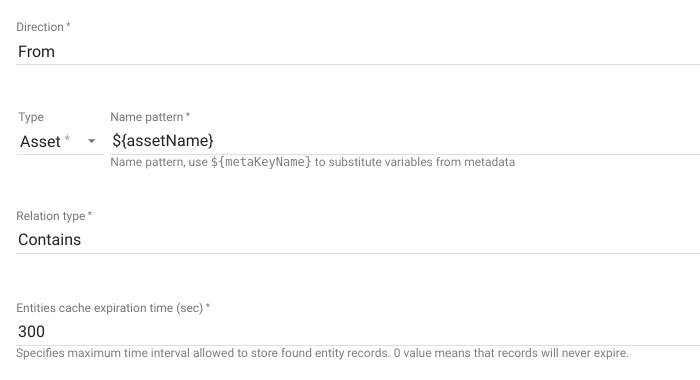Click the word From in Direction field
Viewport: 700px width, 380px height.
(36, 52)
